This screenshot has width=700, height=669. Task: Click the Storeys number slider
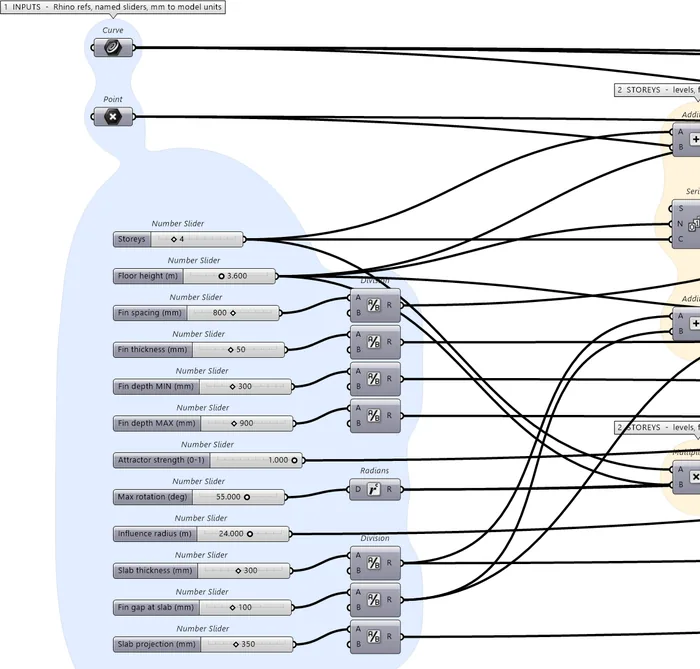[x=178, y=239]
